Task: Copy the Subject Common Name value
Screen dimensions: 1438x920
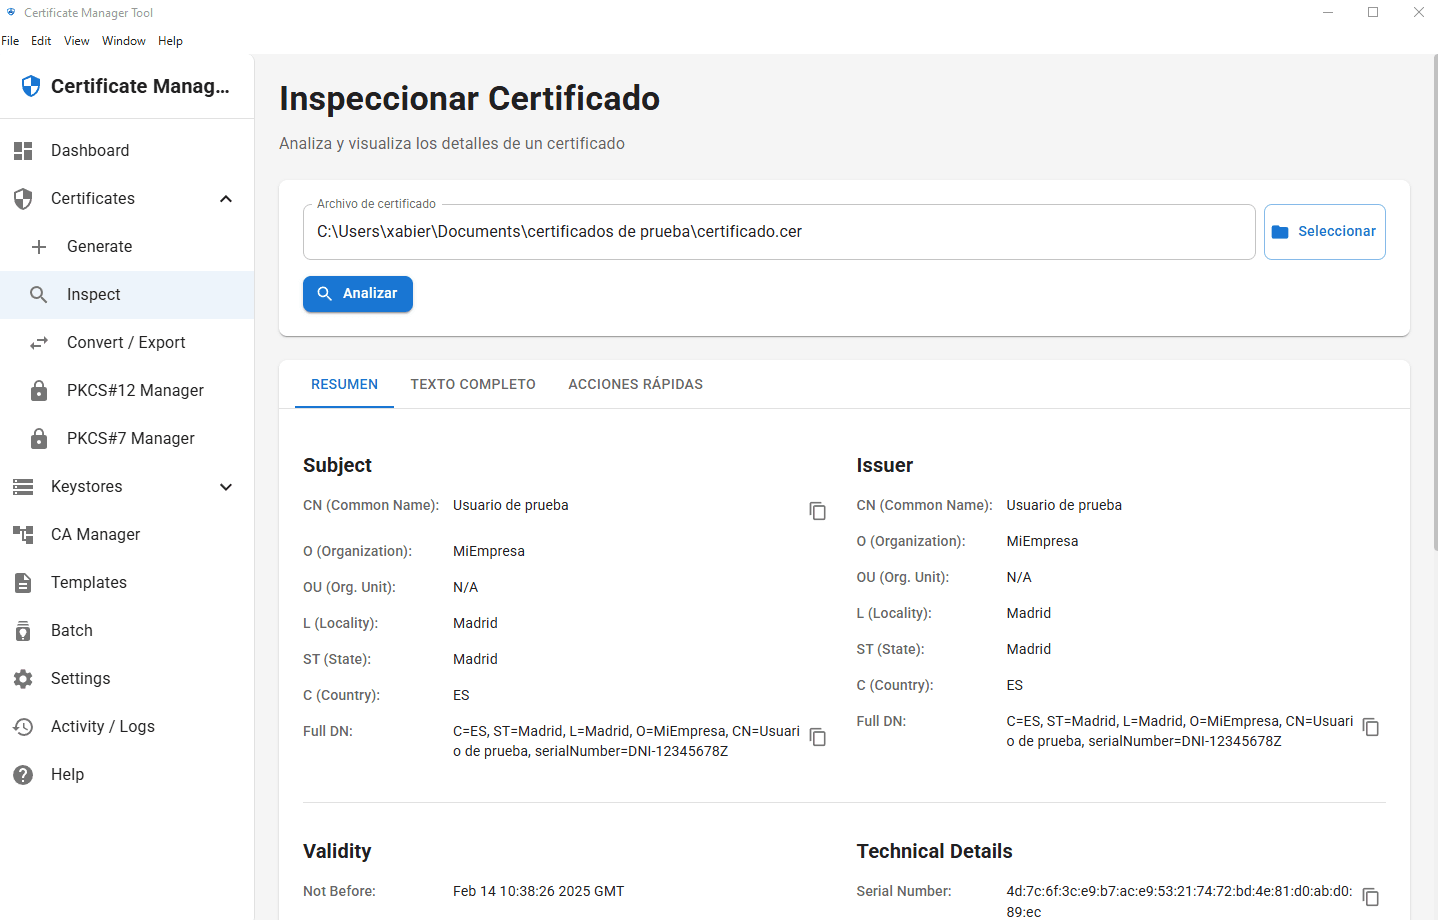Action: tap(817, 511)
